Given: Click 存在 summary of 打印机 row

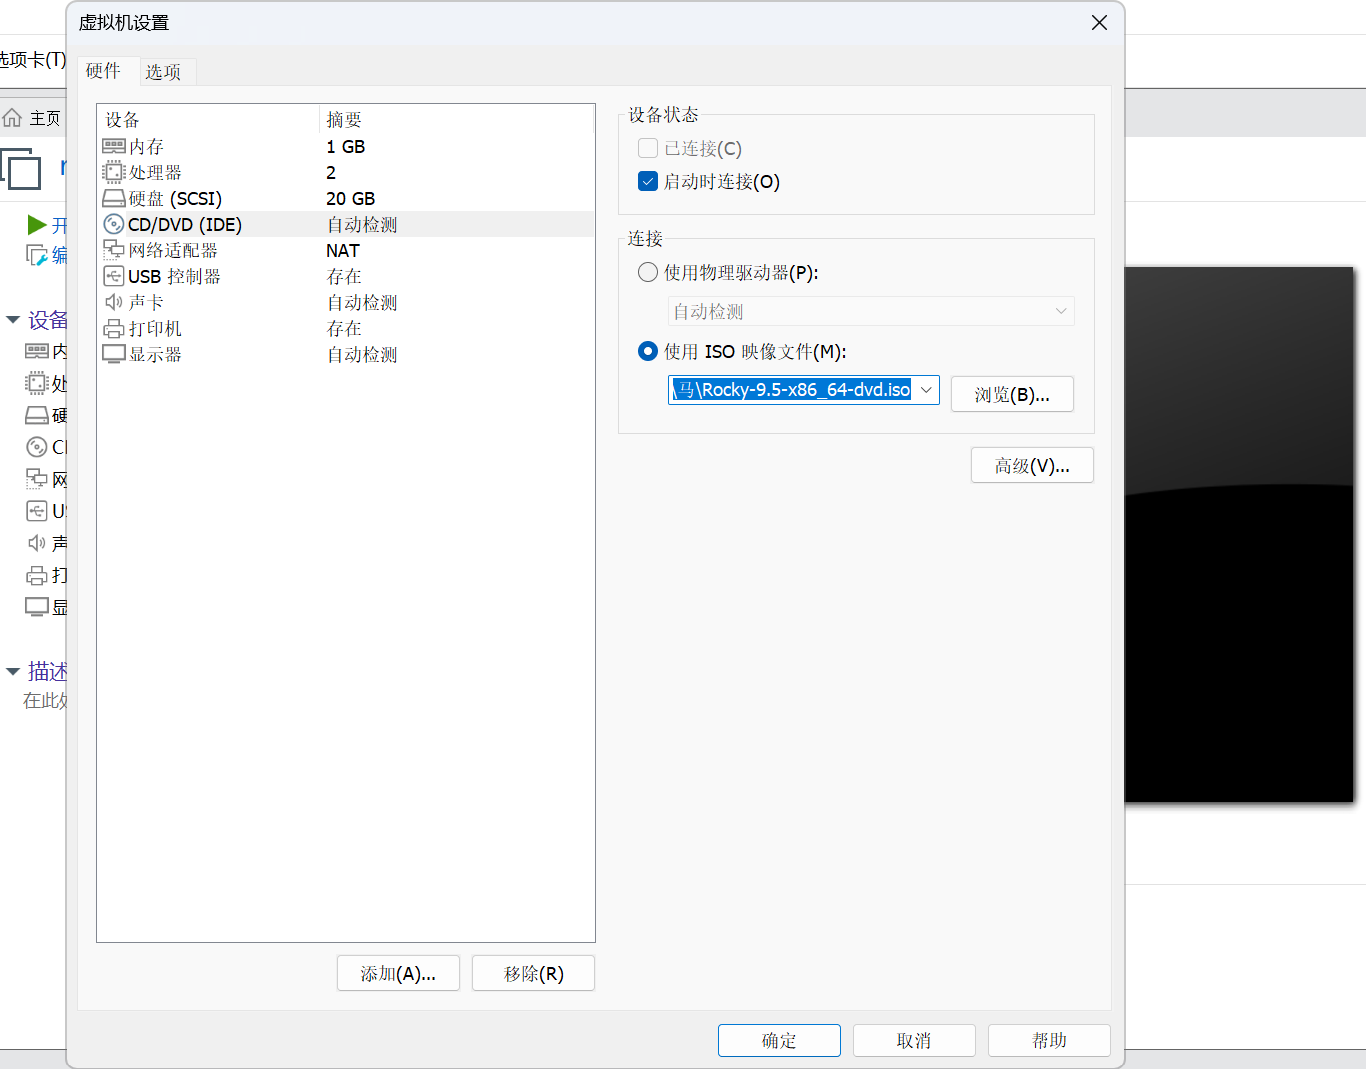Looking at the screenshot, I should point(344,328).
